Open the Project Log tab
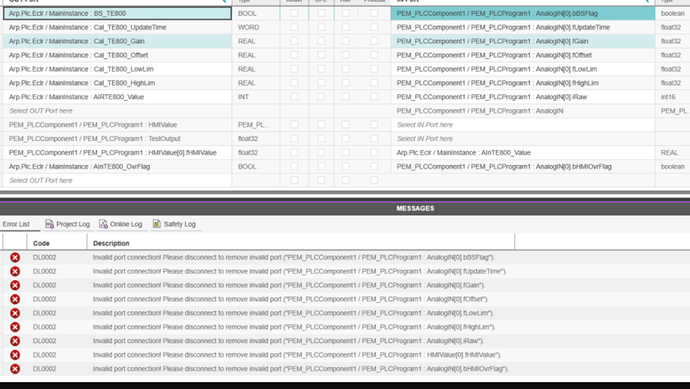The image size is (690, 389). pyautogui.click(x=67, y=224)
